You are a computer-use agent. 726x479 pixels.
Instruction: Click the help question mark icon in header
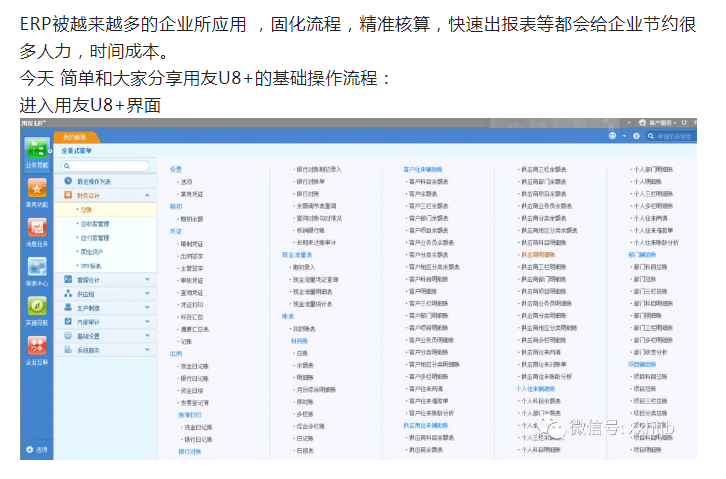636,136
